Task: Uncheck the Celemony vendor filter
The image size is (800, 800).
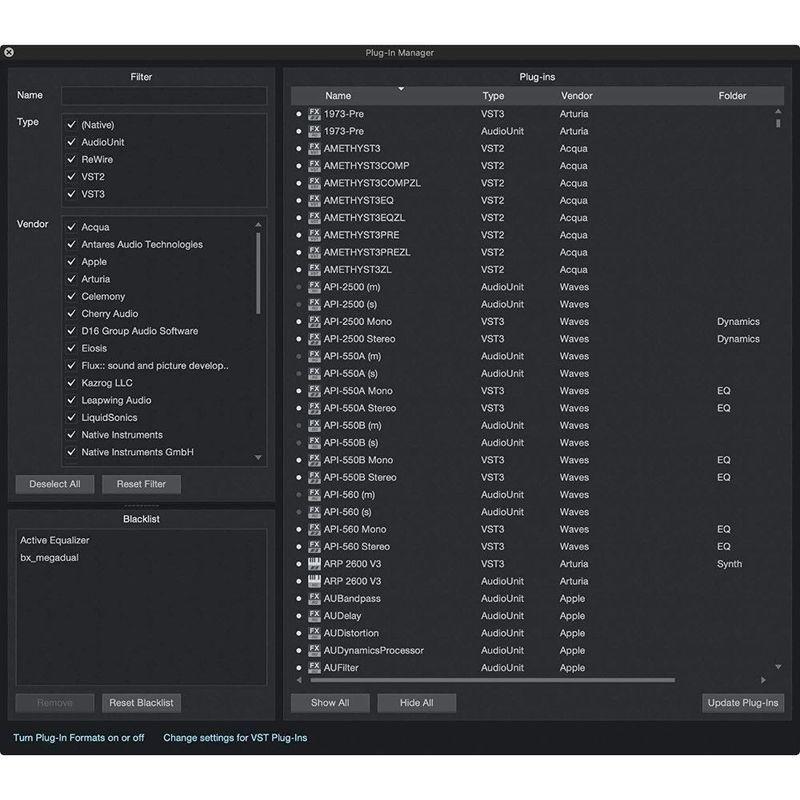Action: [x=71, y=296]
